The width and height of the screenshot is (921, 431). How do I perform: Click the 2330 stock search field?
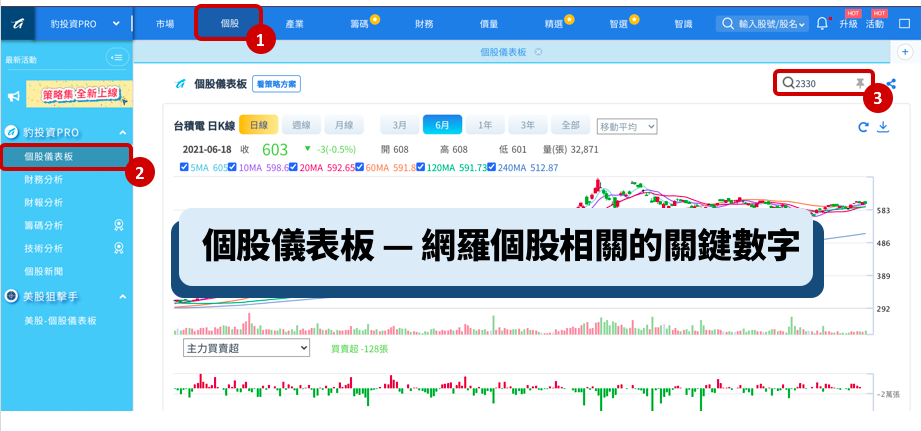tap(823, 83)
